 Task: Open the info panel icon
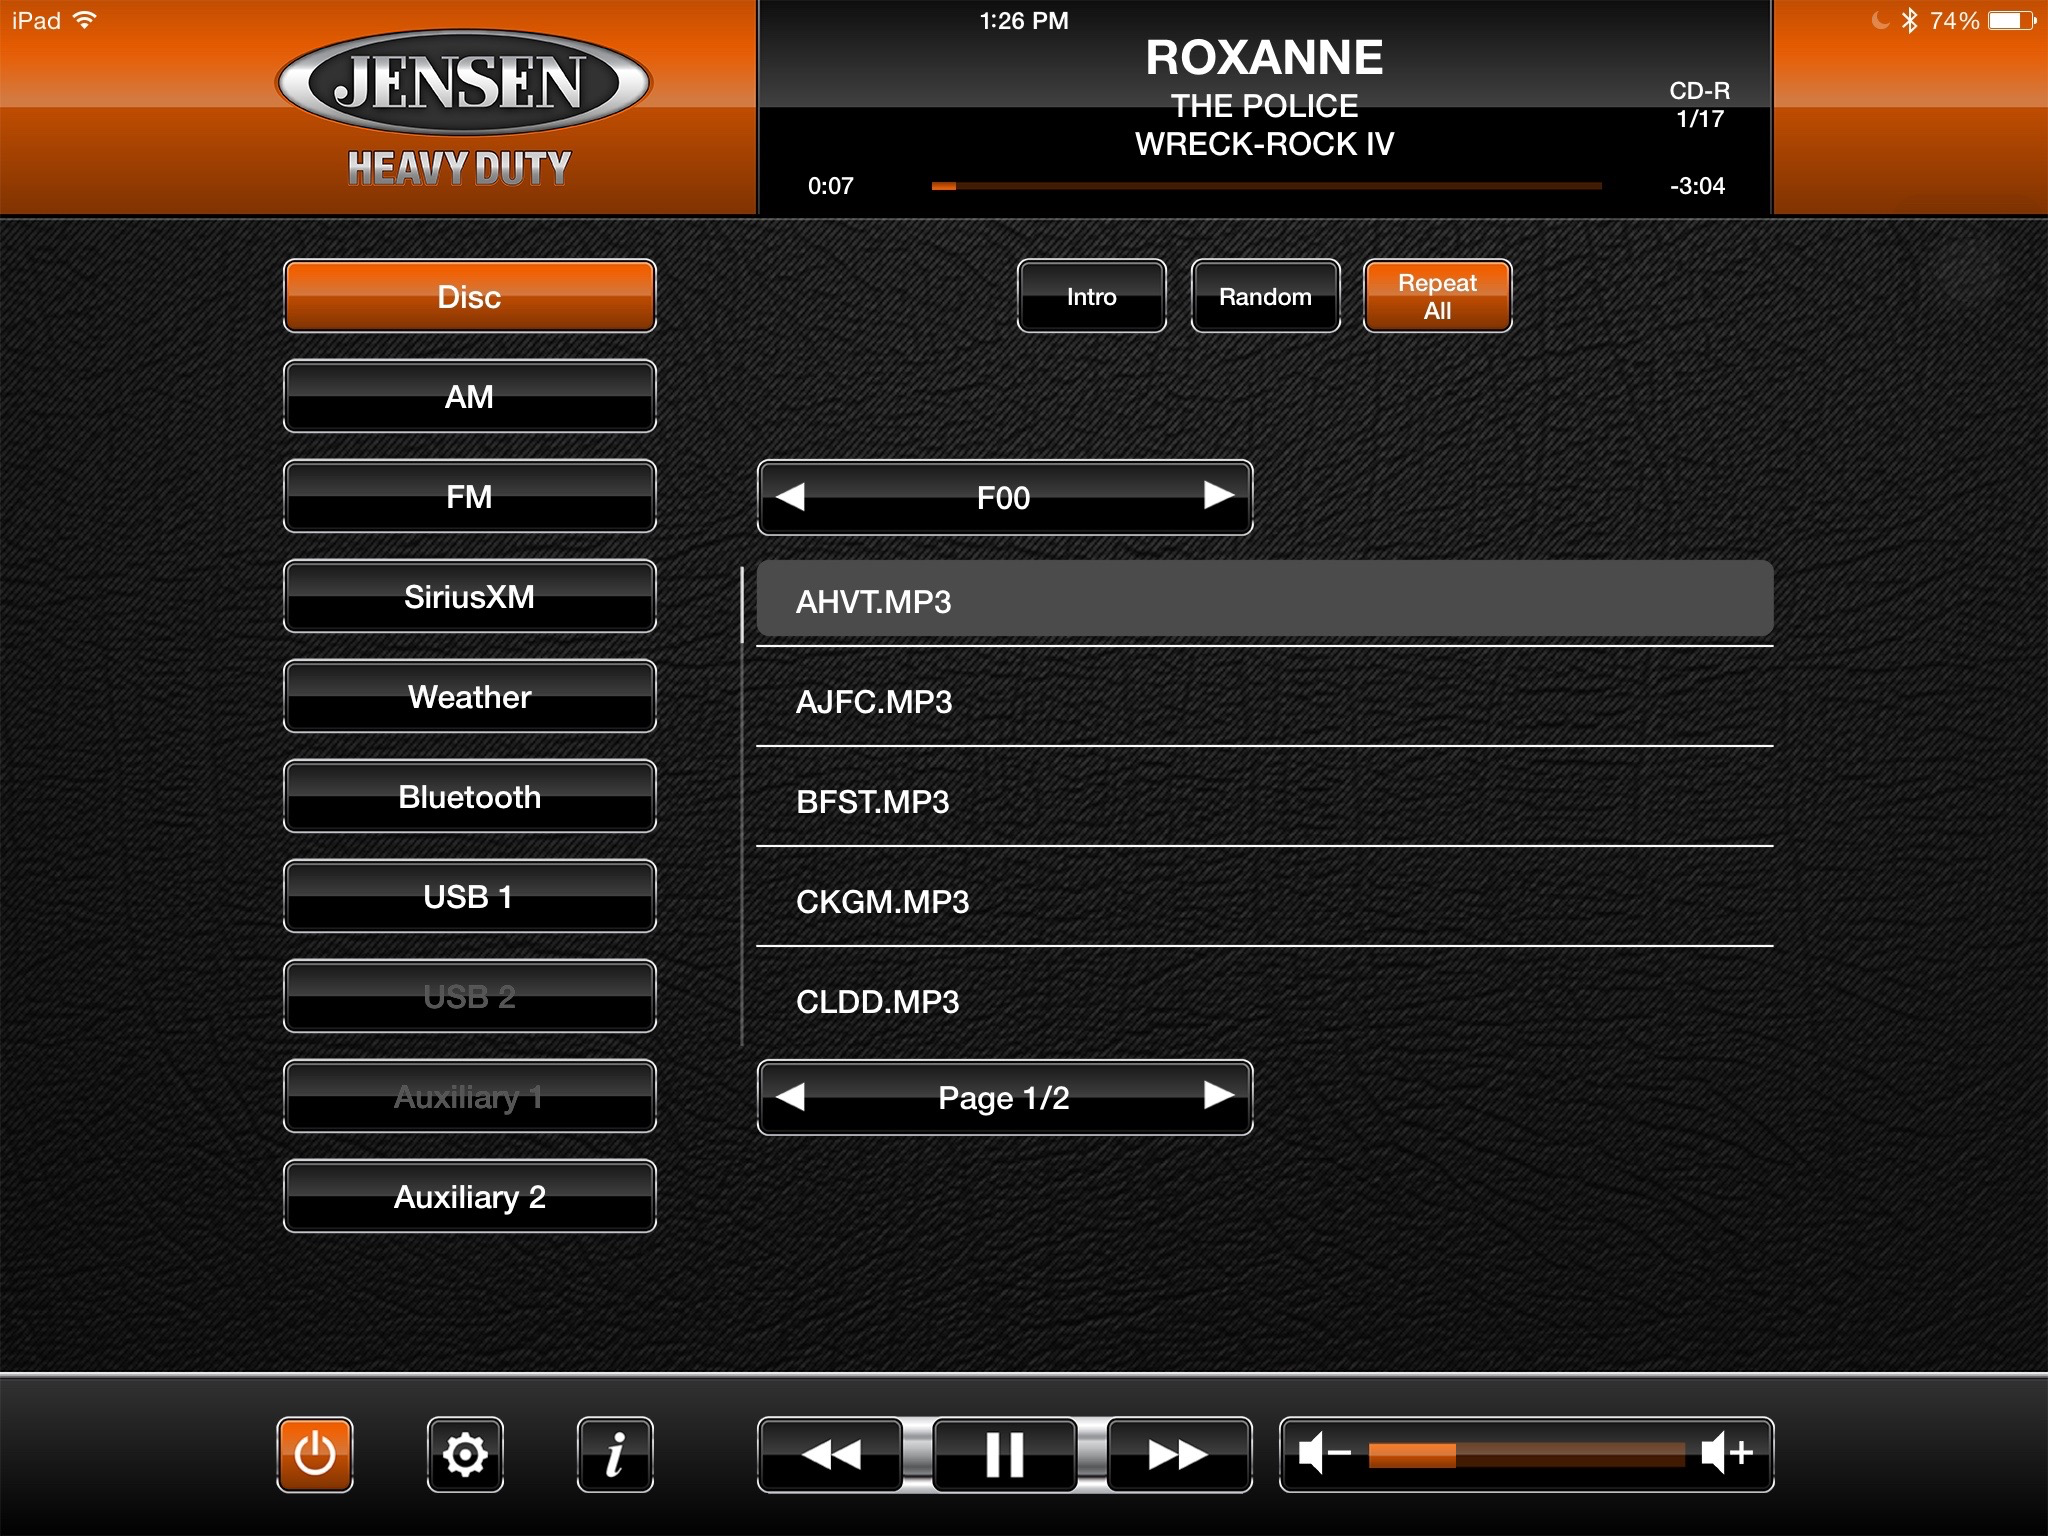[x=615, y=1455]
